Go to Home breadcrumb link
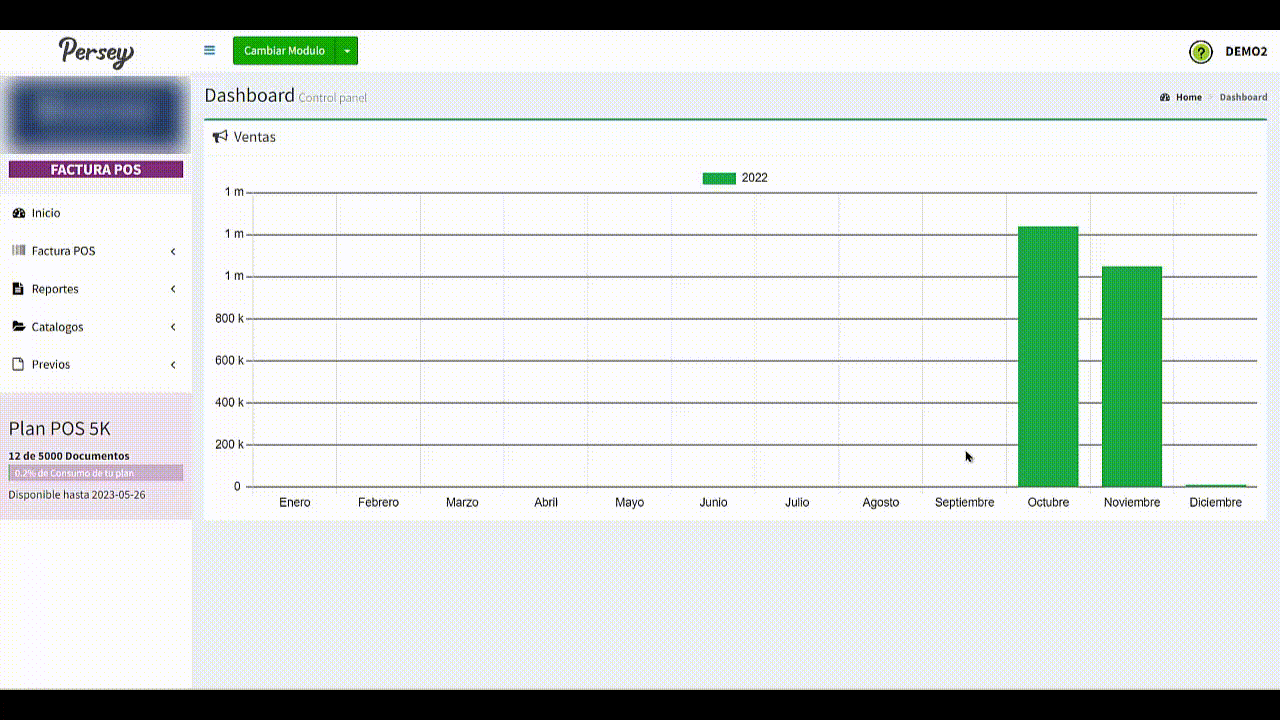The image size is (1280, 720). coord(1188,97)
